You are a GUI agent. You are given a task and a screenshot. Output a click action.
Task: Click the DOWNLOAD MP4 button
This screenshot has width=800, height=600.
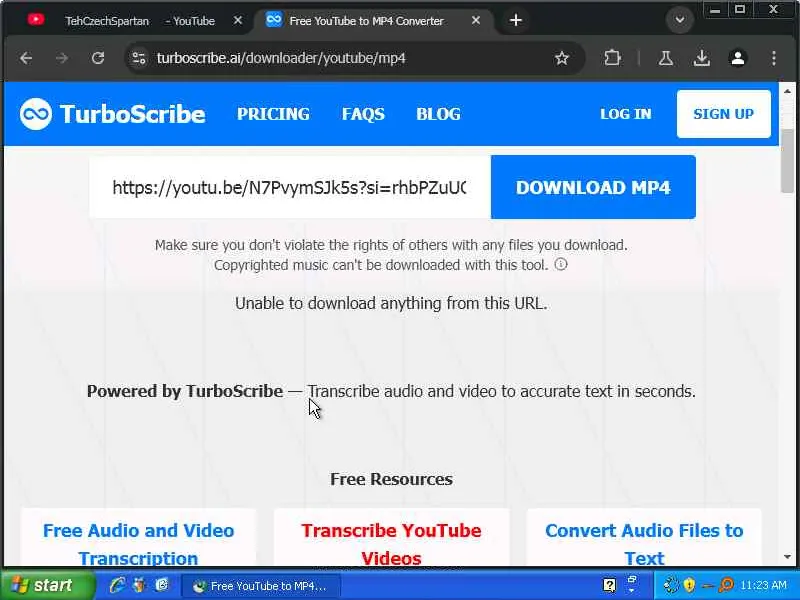(593, 187)
